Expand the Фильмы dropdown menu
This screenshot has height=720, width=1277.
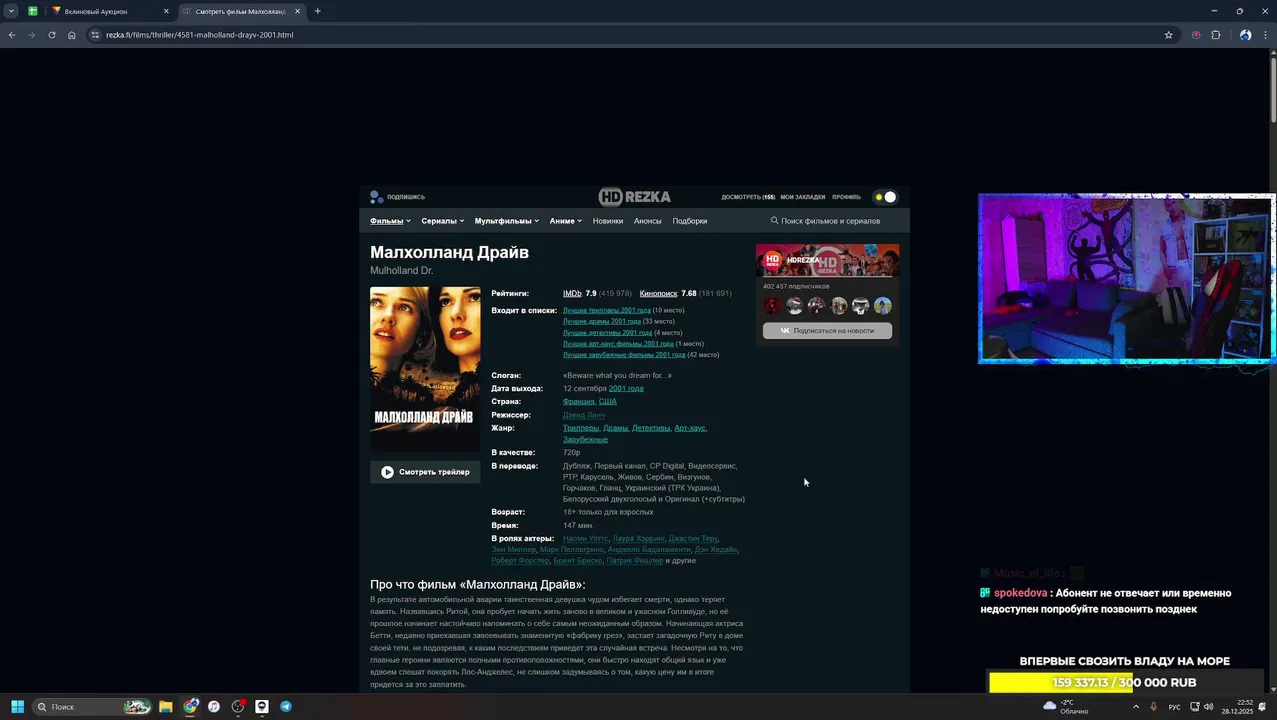pos(390,221)
